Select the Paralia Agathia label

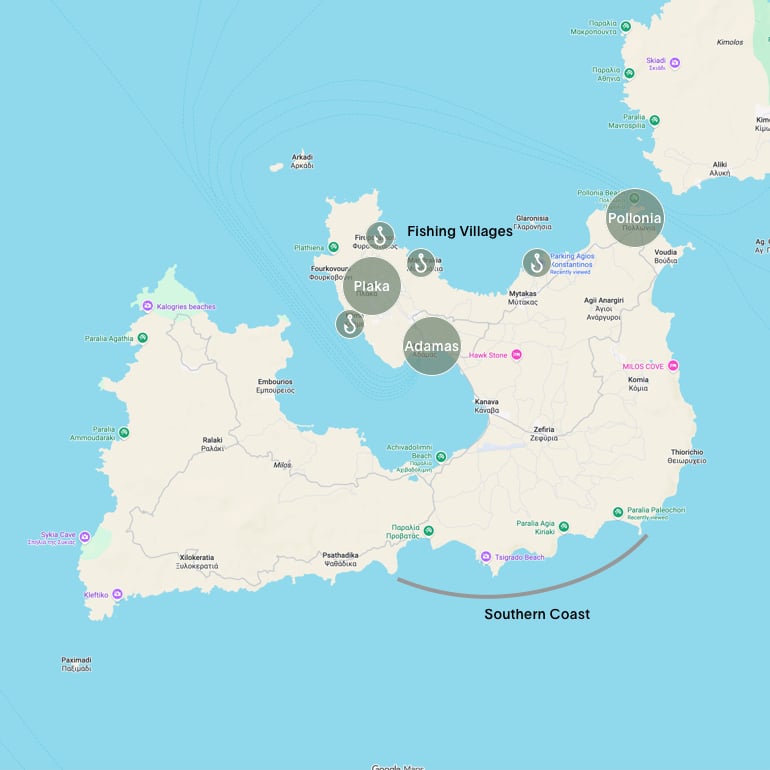[109, 338]
